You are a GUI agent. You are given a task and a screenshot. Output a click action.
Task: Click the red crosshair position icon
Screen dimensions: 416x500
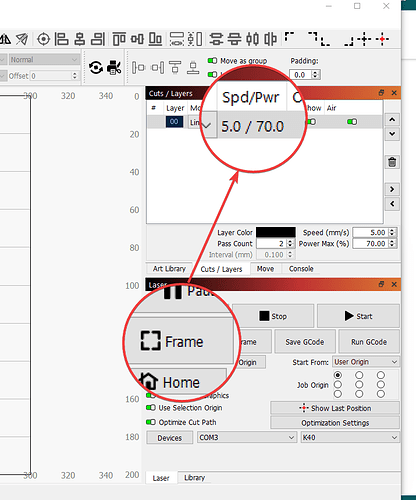[x=382, y=39]
